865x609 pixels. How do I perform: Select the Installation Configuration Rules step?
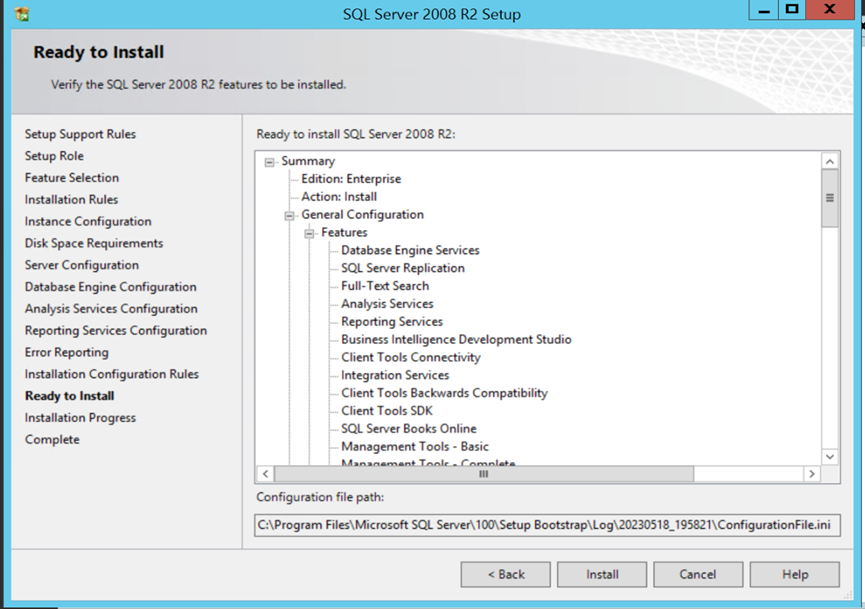coord(111,374)
